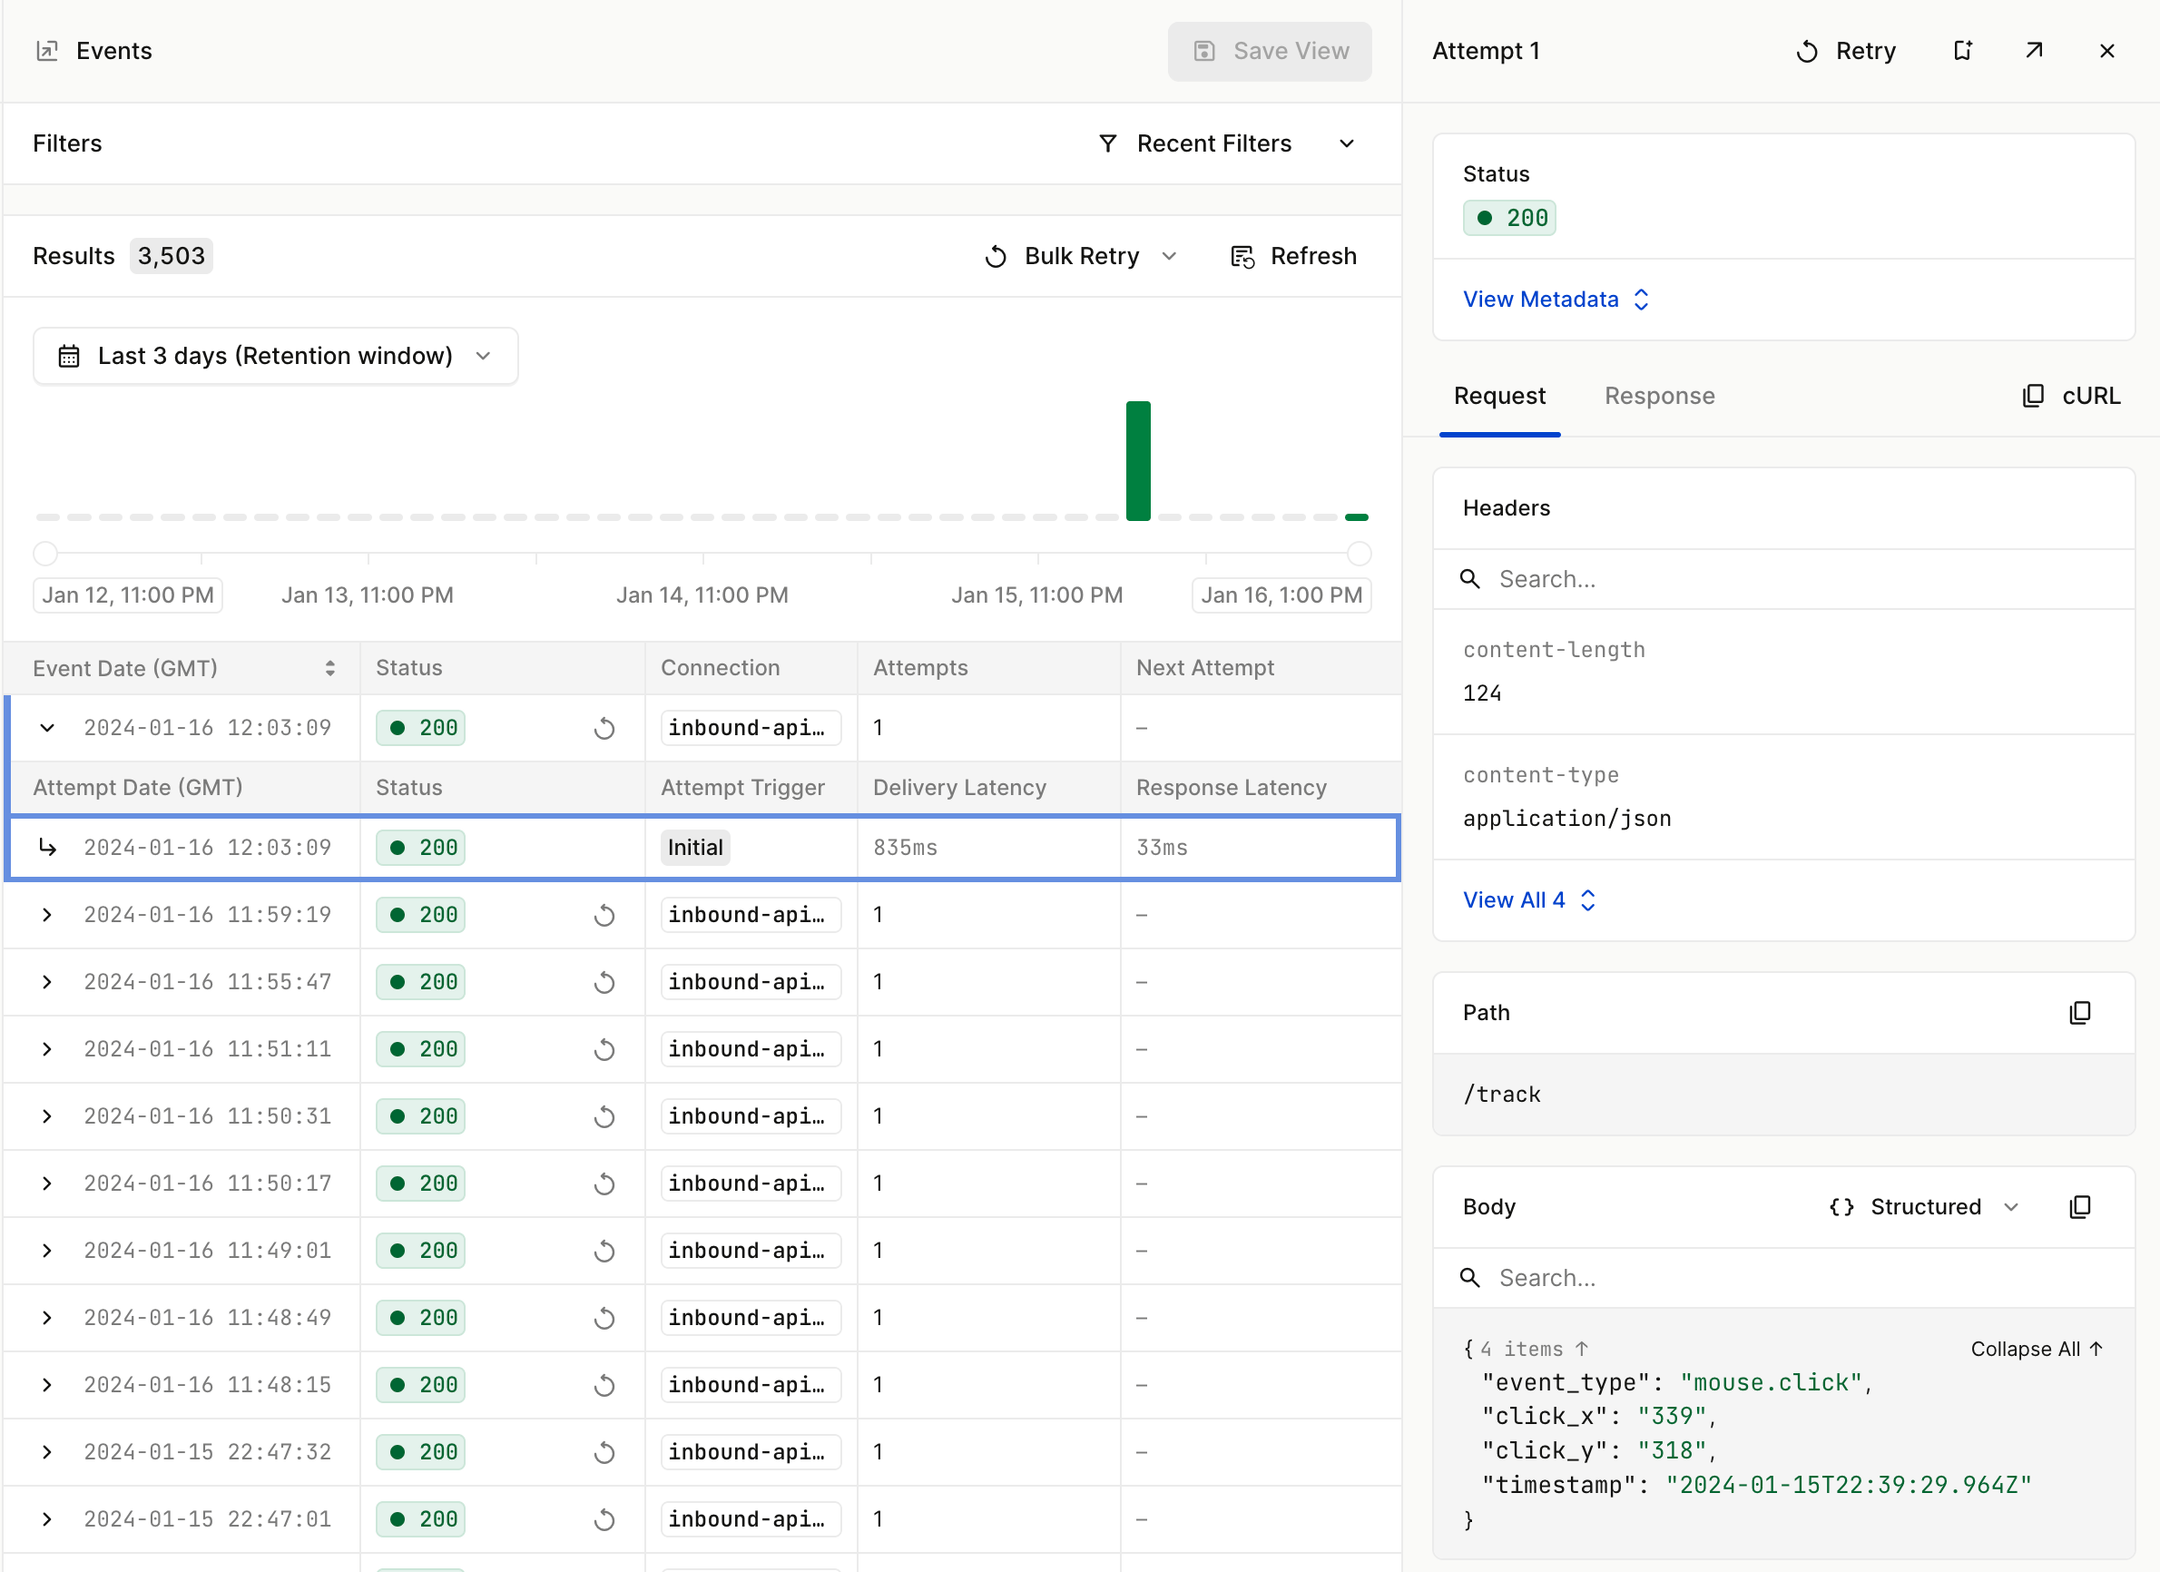Click the external-link icon next to Events title
This screenshot has width=2160, height=1572.
click(47, 50)
